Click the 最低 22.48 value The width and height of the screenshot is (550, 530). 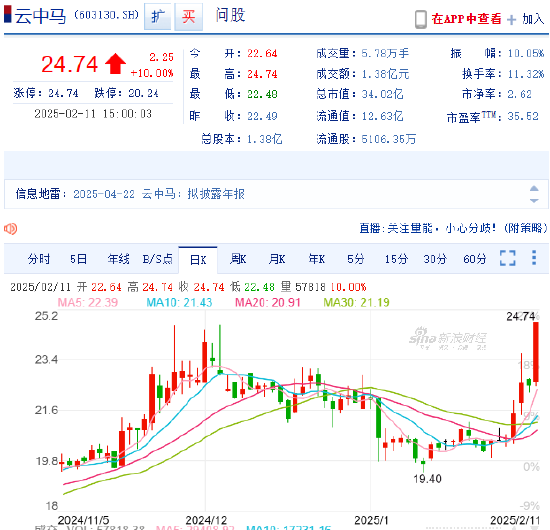pyautogui.click(x=262, y=94)
